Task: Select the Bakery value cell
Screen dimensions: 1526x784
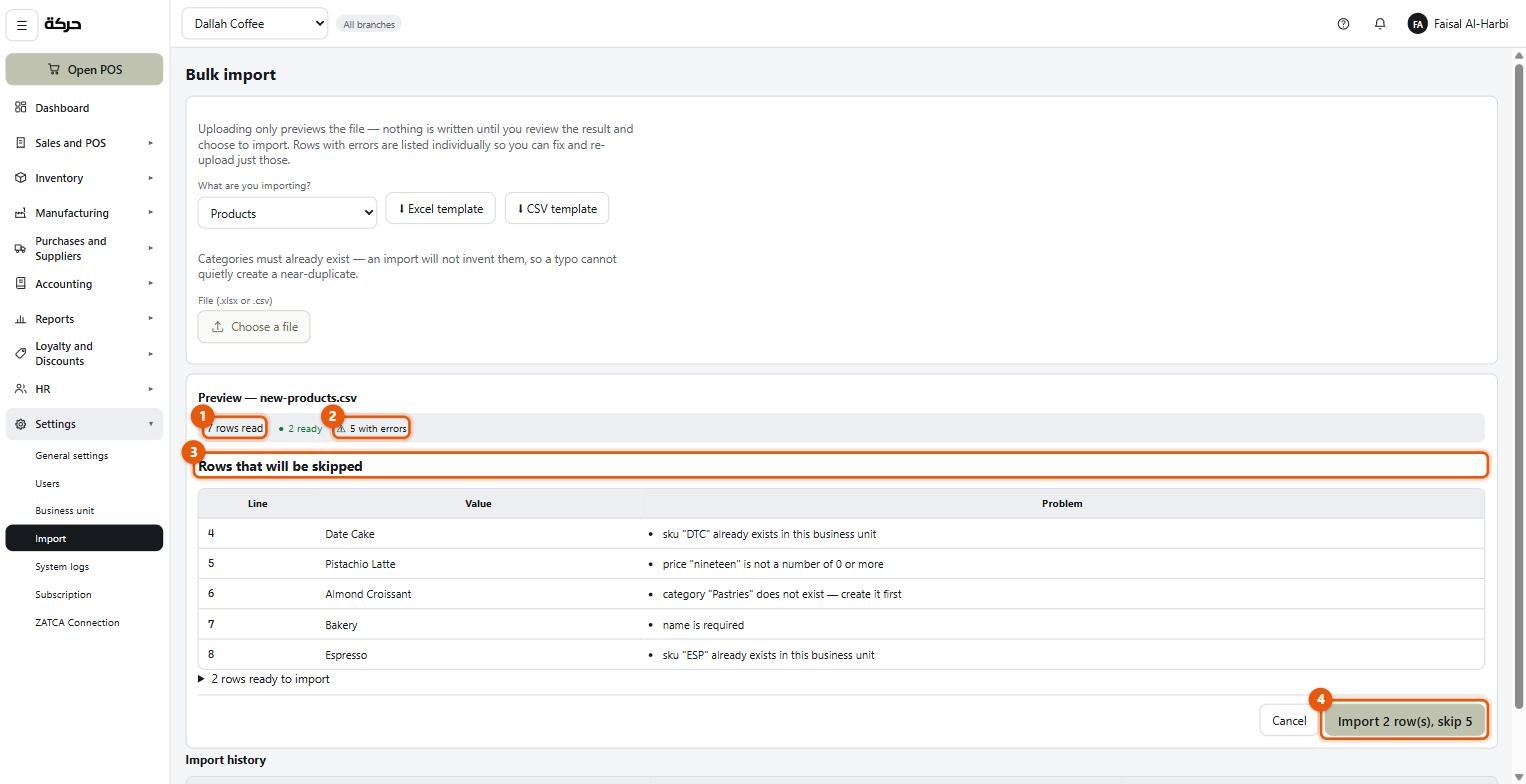Action: click(341, 625)
